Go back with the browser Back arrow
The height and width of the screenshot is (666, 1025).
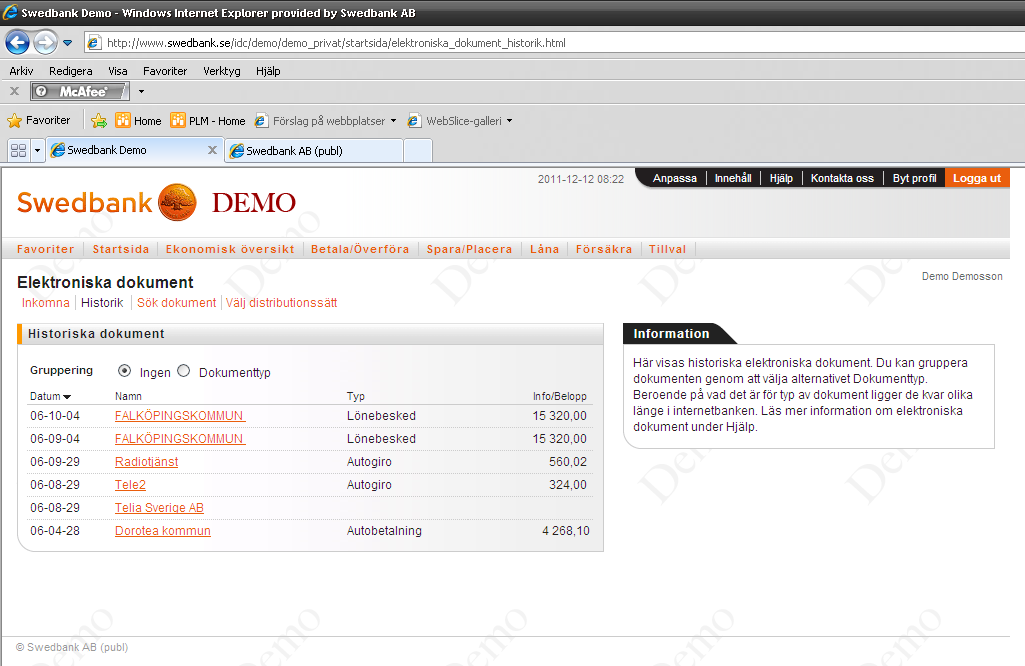point(18,43)
